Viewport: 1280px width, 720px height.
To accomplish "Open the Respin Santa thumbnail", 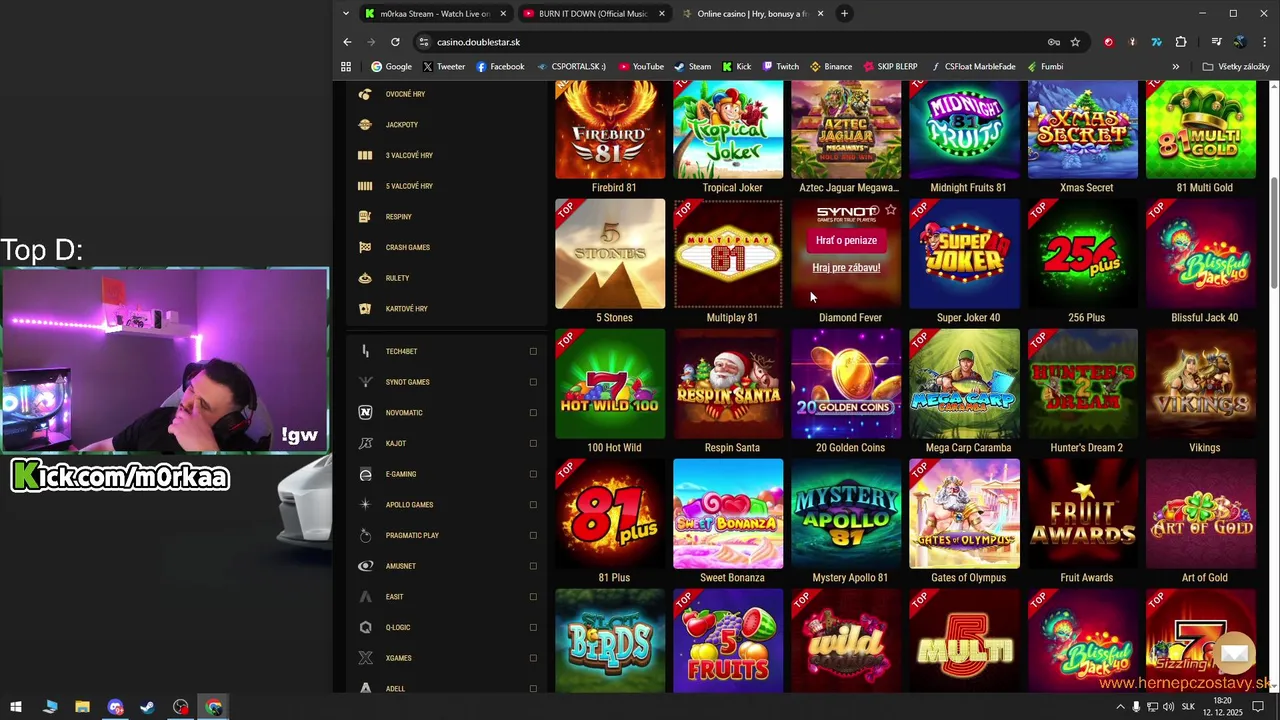I will (x=728, y=384).
